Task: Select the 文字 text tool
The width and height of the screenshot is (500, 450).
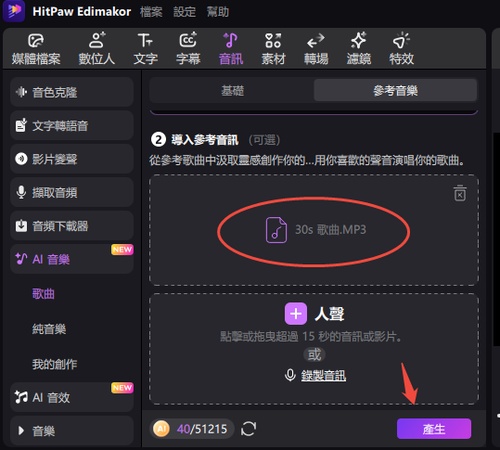Action: coord(145,49)
